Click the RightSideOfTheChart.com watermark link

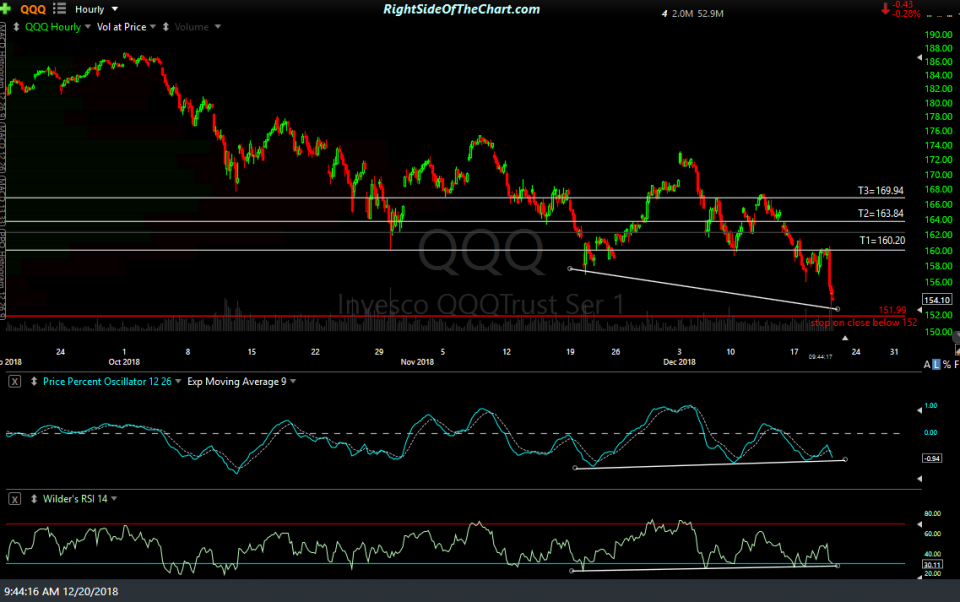click(x=460, y=8)
